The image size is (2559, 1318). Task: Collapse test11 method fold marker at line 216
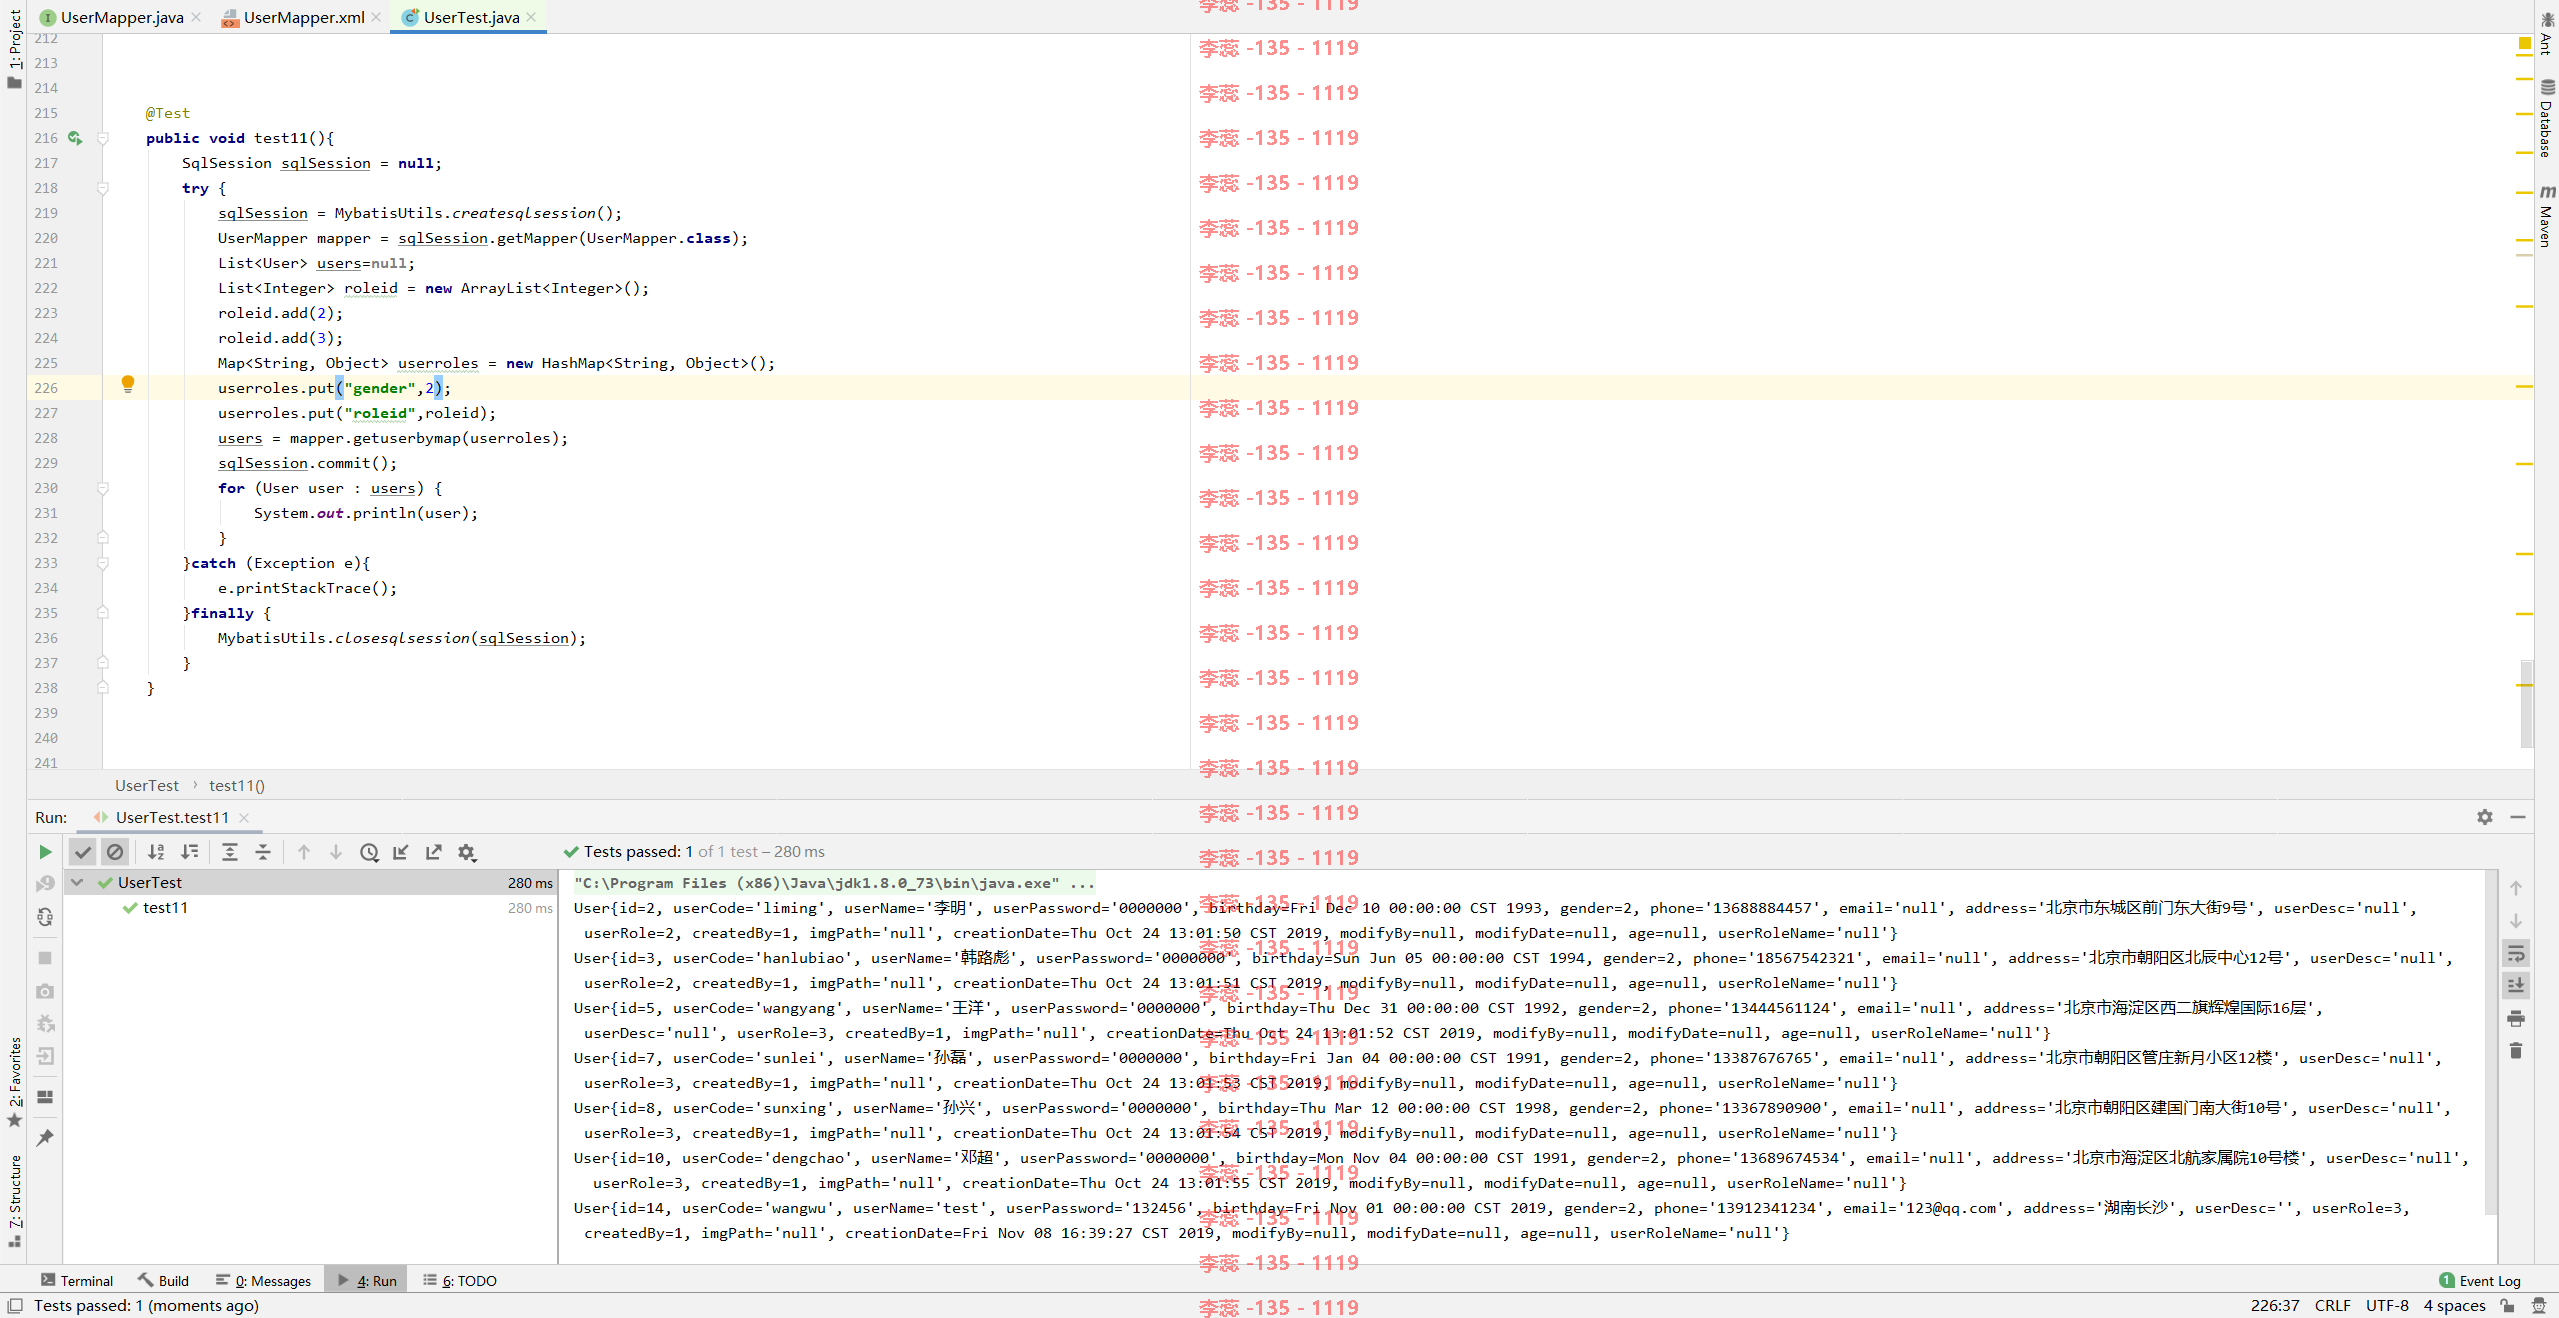(103, 138)
